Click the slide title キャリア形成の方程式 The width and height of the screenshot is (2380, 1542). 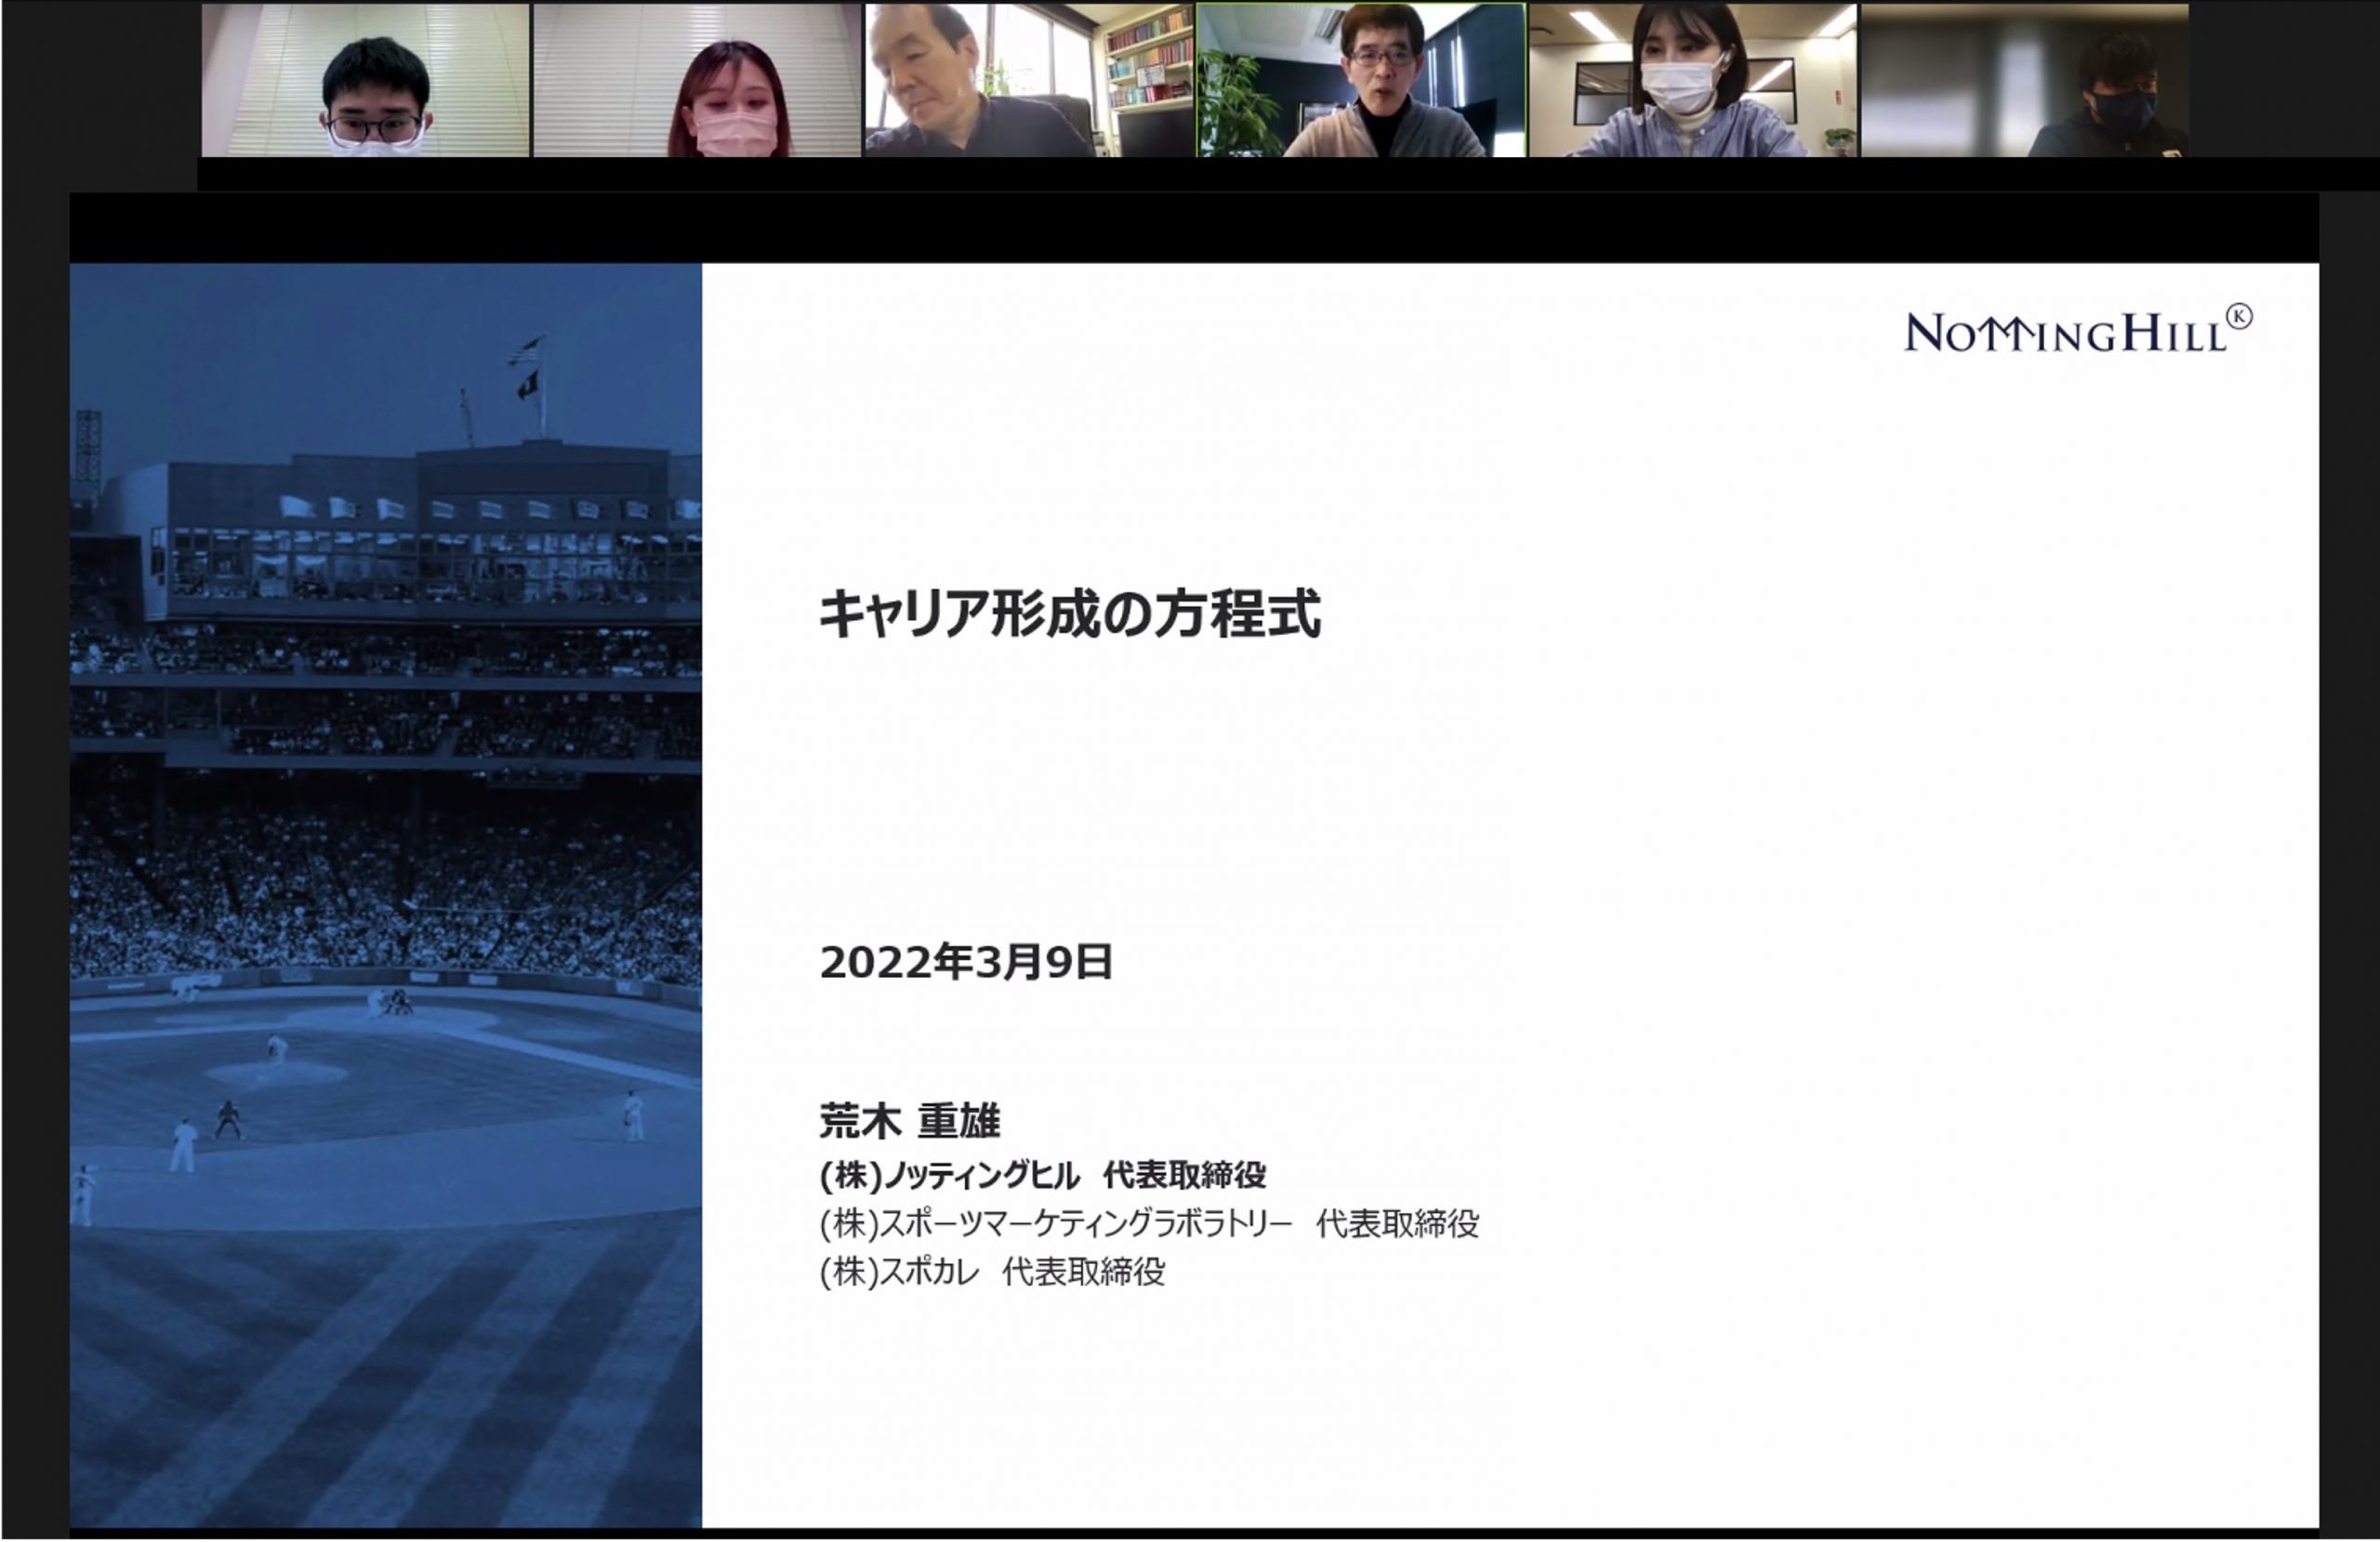1070,614
